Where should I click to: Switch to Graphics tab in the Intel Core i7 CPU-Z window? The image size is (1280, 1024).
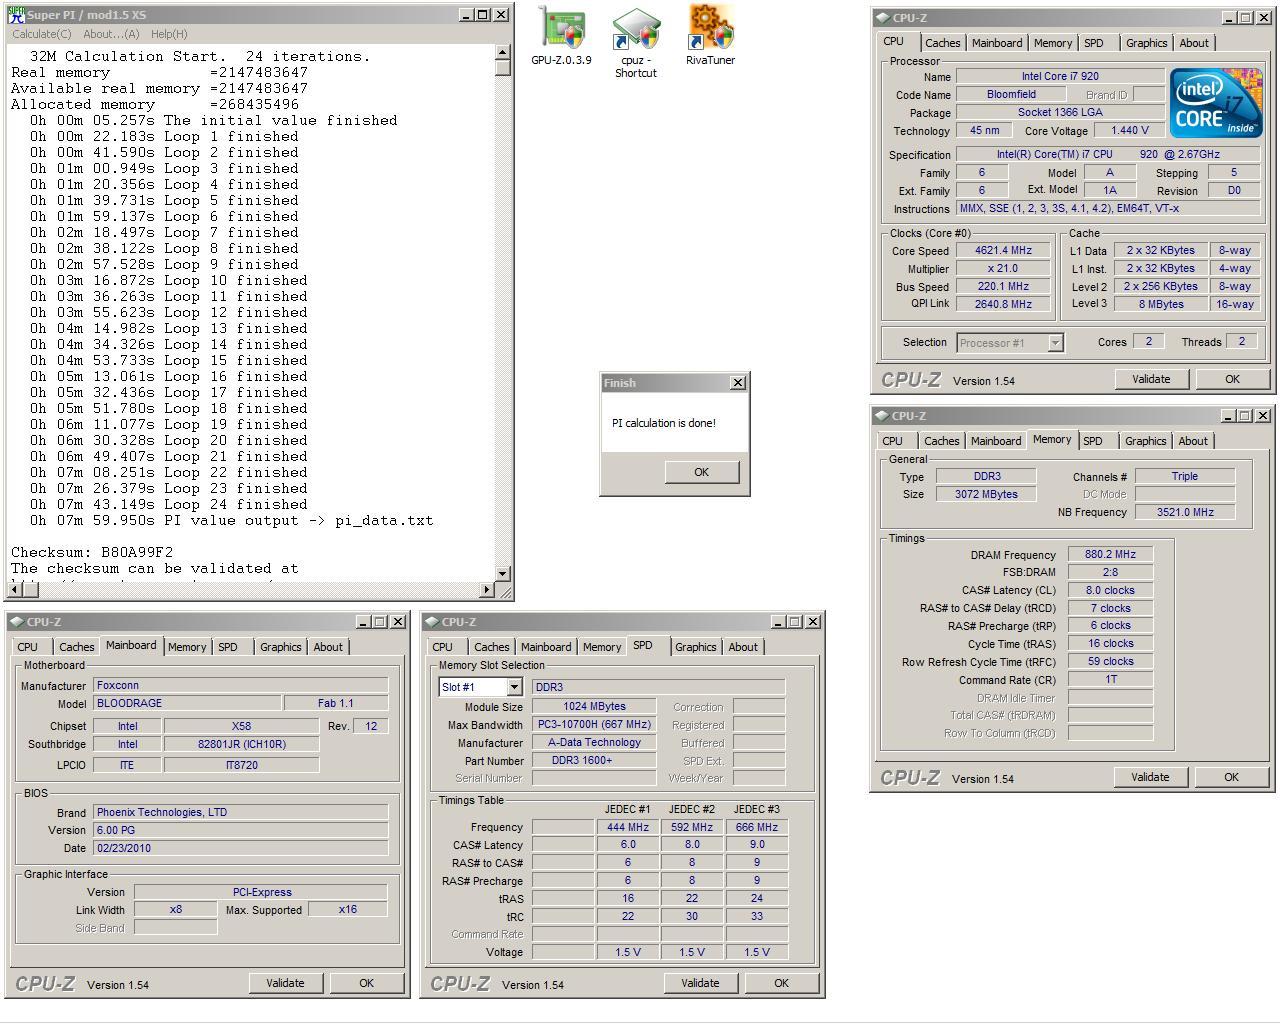pyautogui.click(x=1146, y=43)
